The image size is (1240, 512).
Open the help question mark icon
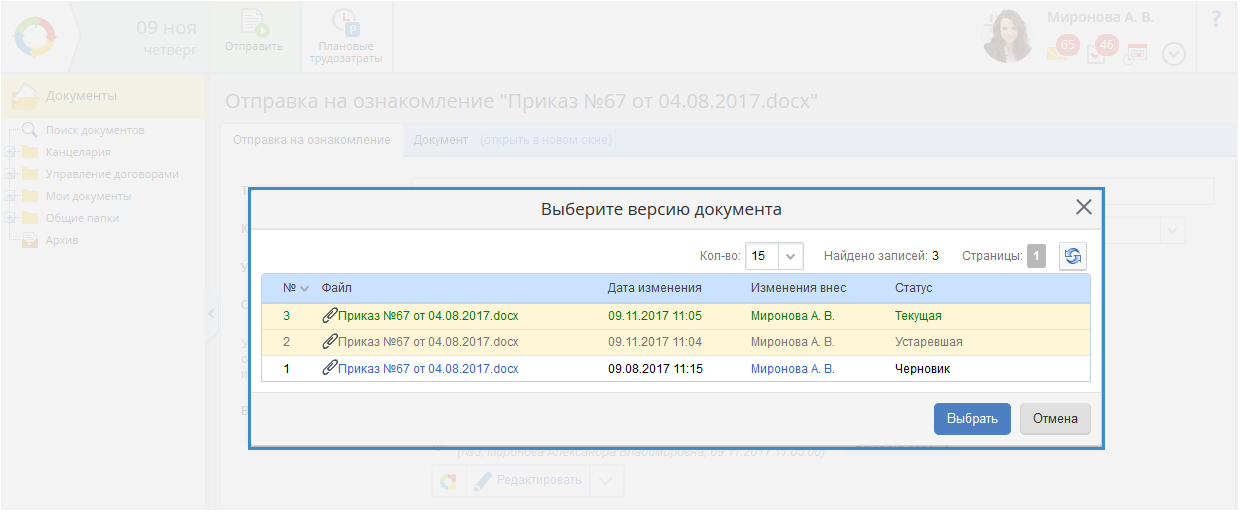[x=1216, y=18]
